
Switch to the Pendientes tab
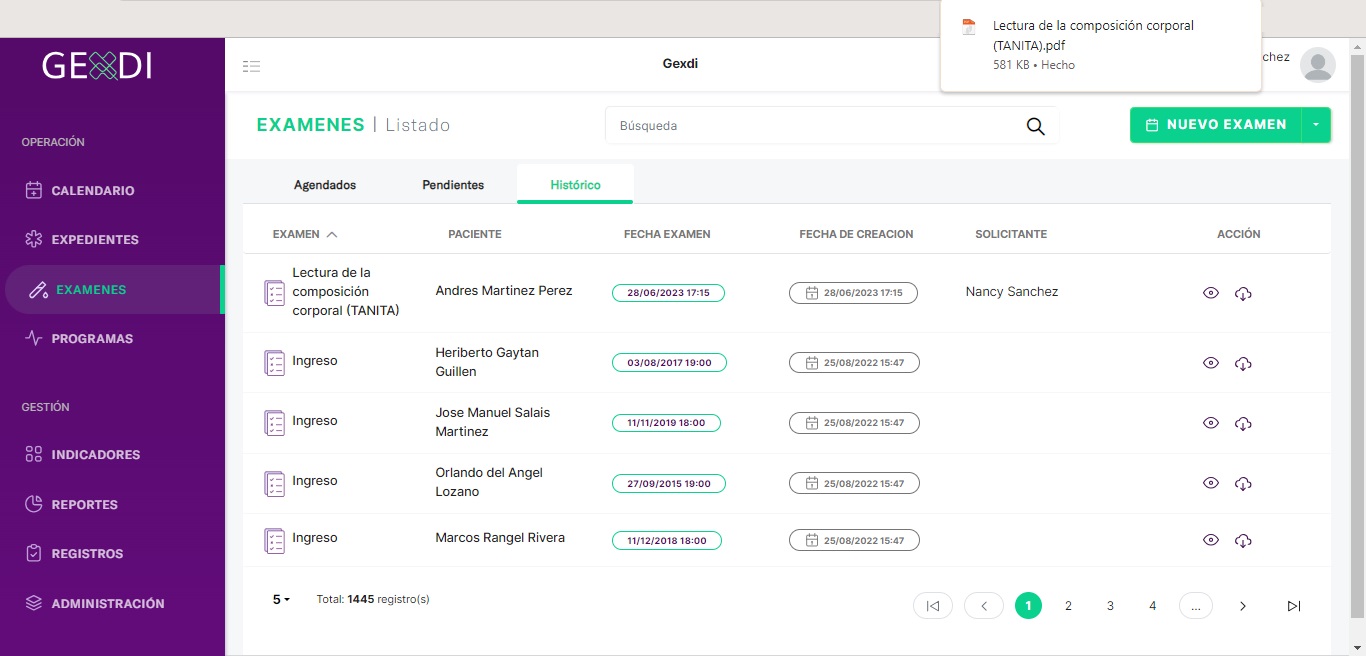(453, 185)
